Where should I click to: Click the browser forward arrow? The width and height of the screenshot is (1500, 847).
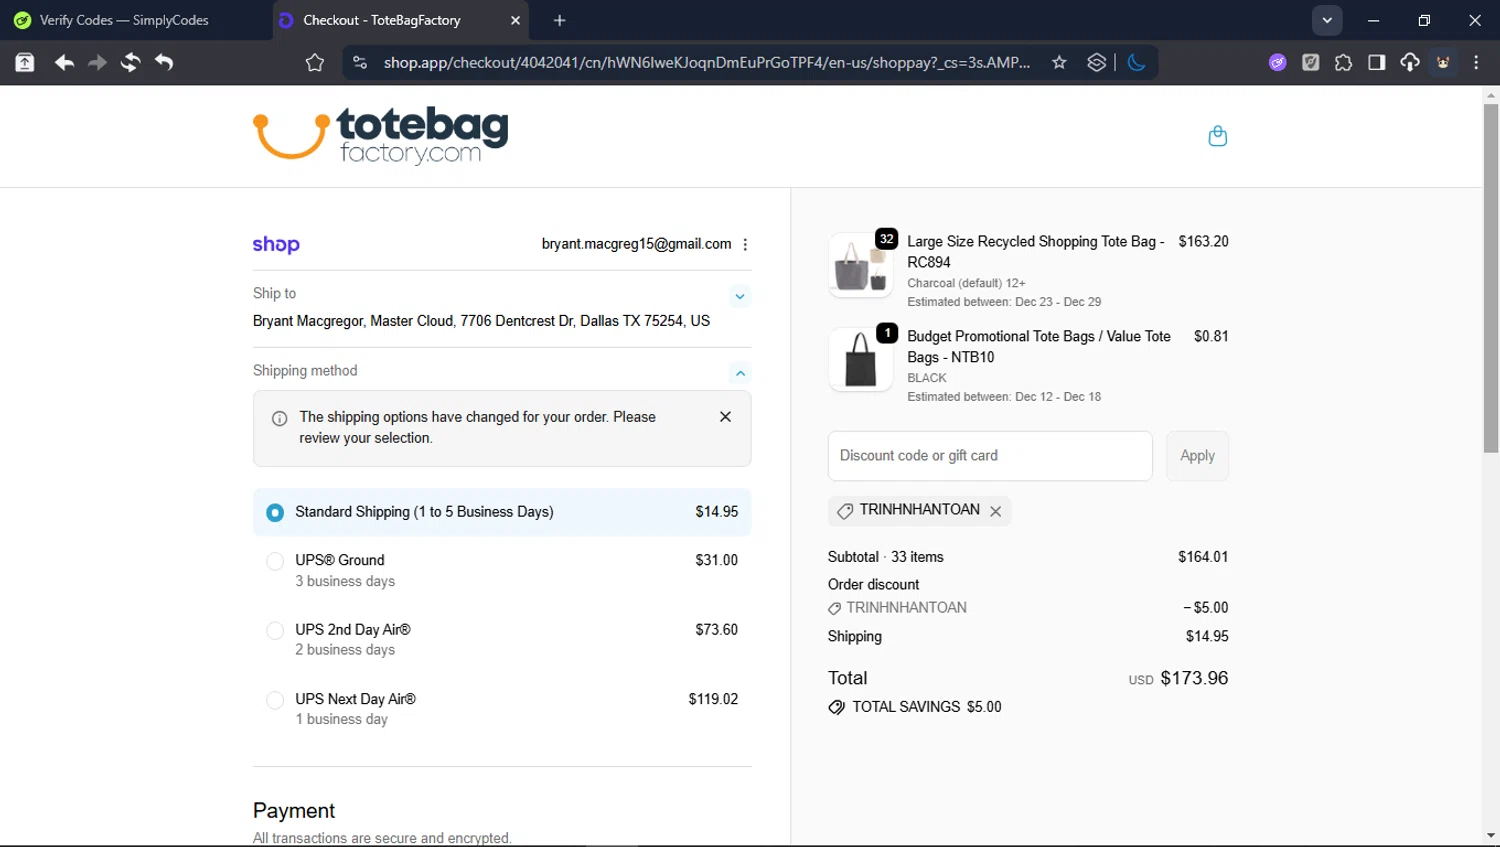pos(97,63)
